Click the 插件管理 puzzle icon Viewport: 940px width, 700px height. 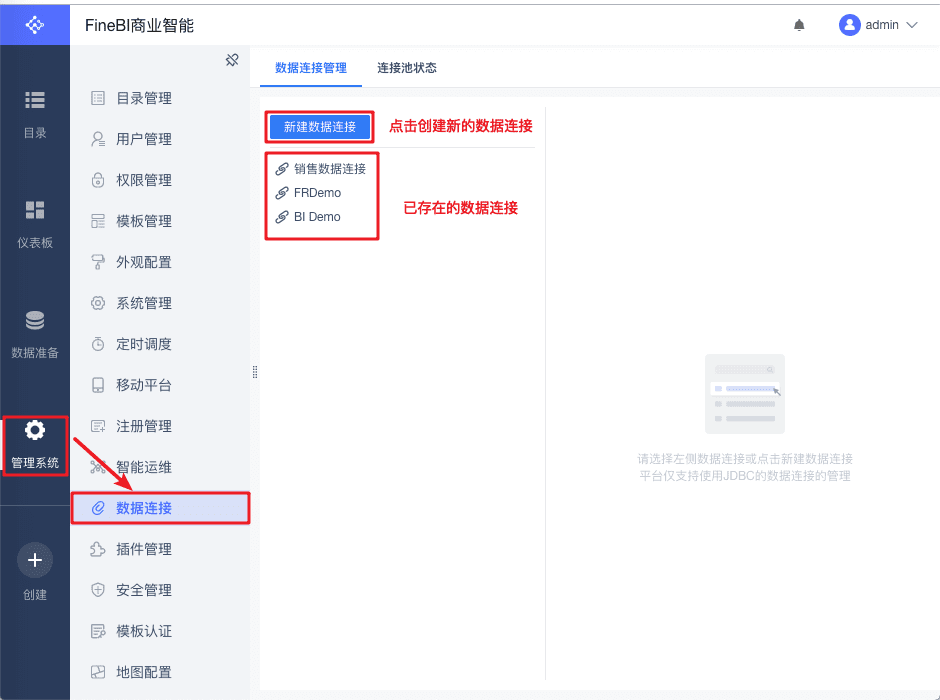tap(98, 549)
